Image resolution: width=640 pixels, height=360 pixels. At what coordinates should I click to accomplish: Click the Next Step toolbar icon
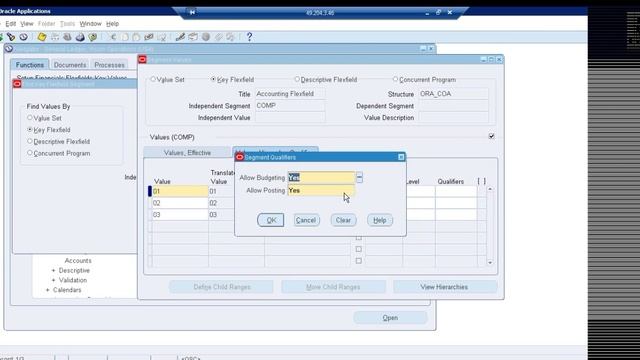[55, 37]
